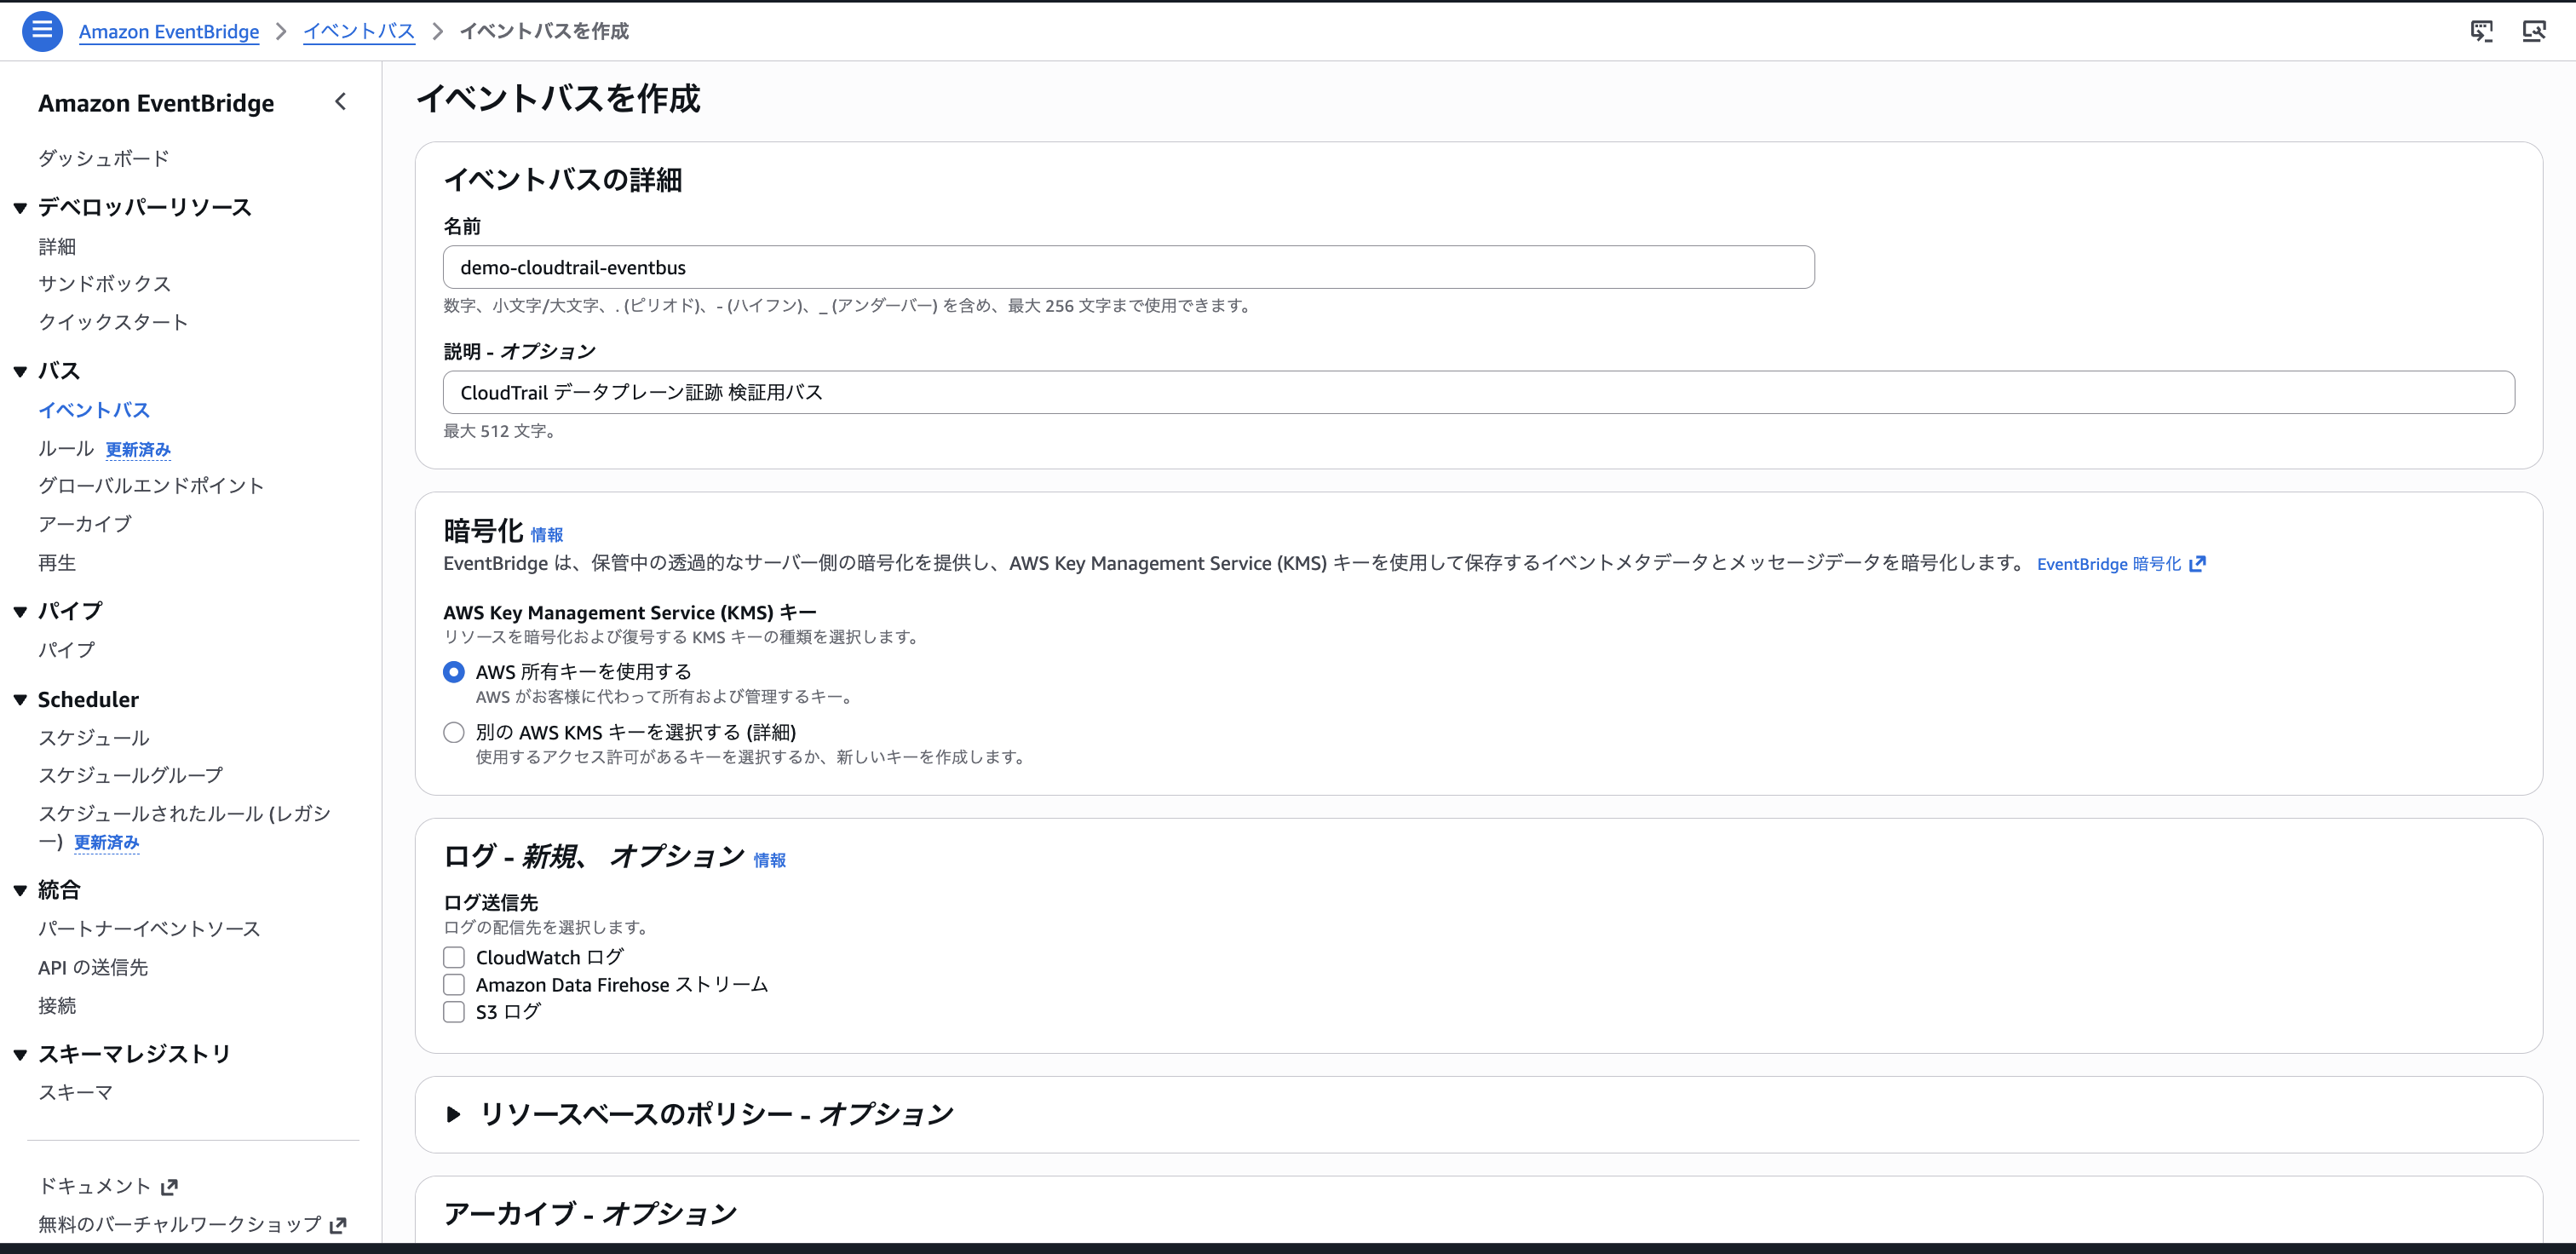
Task: Click the far-right monitor search icon
Action: point(2534,31)
